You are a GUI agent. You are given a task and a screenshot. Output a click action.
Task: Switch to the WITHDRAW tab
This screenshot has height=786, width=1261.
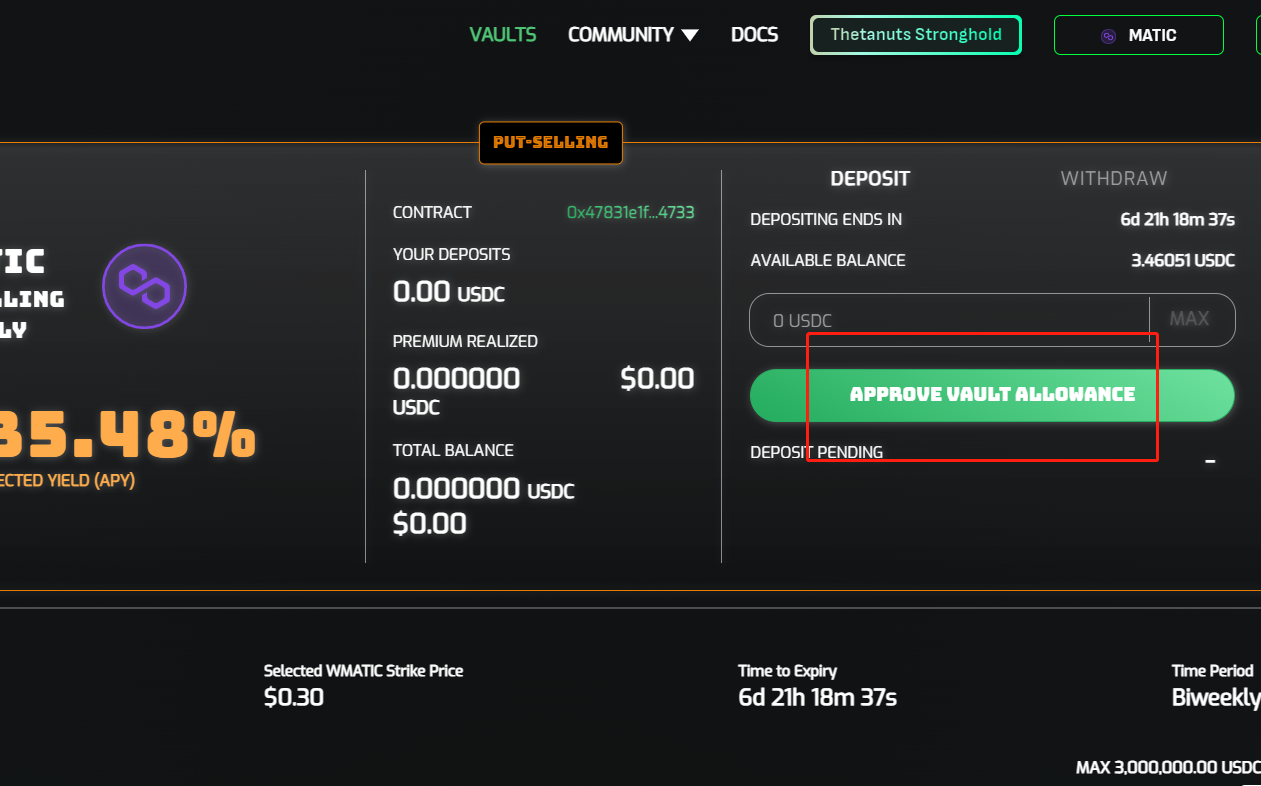(1113, 179)
